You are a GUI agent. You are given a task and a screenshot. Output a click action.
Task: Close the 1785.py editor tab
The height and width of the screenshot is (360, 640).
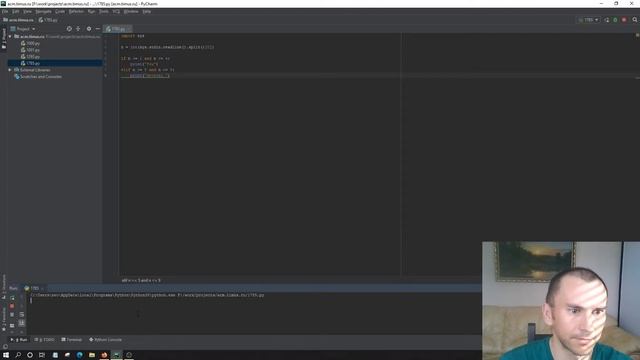tap(129, 29)
